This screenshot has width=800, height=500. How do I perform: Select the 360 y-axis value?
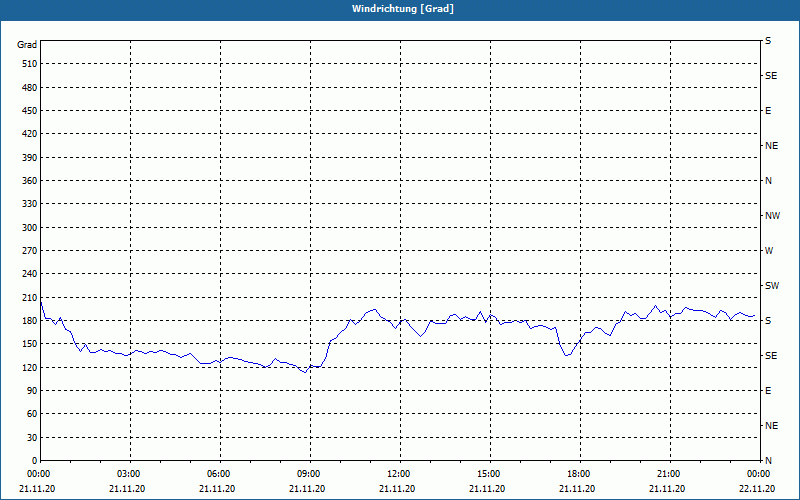(x=30, y=181)
